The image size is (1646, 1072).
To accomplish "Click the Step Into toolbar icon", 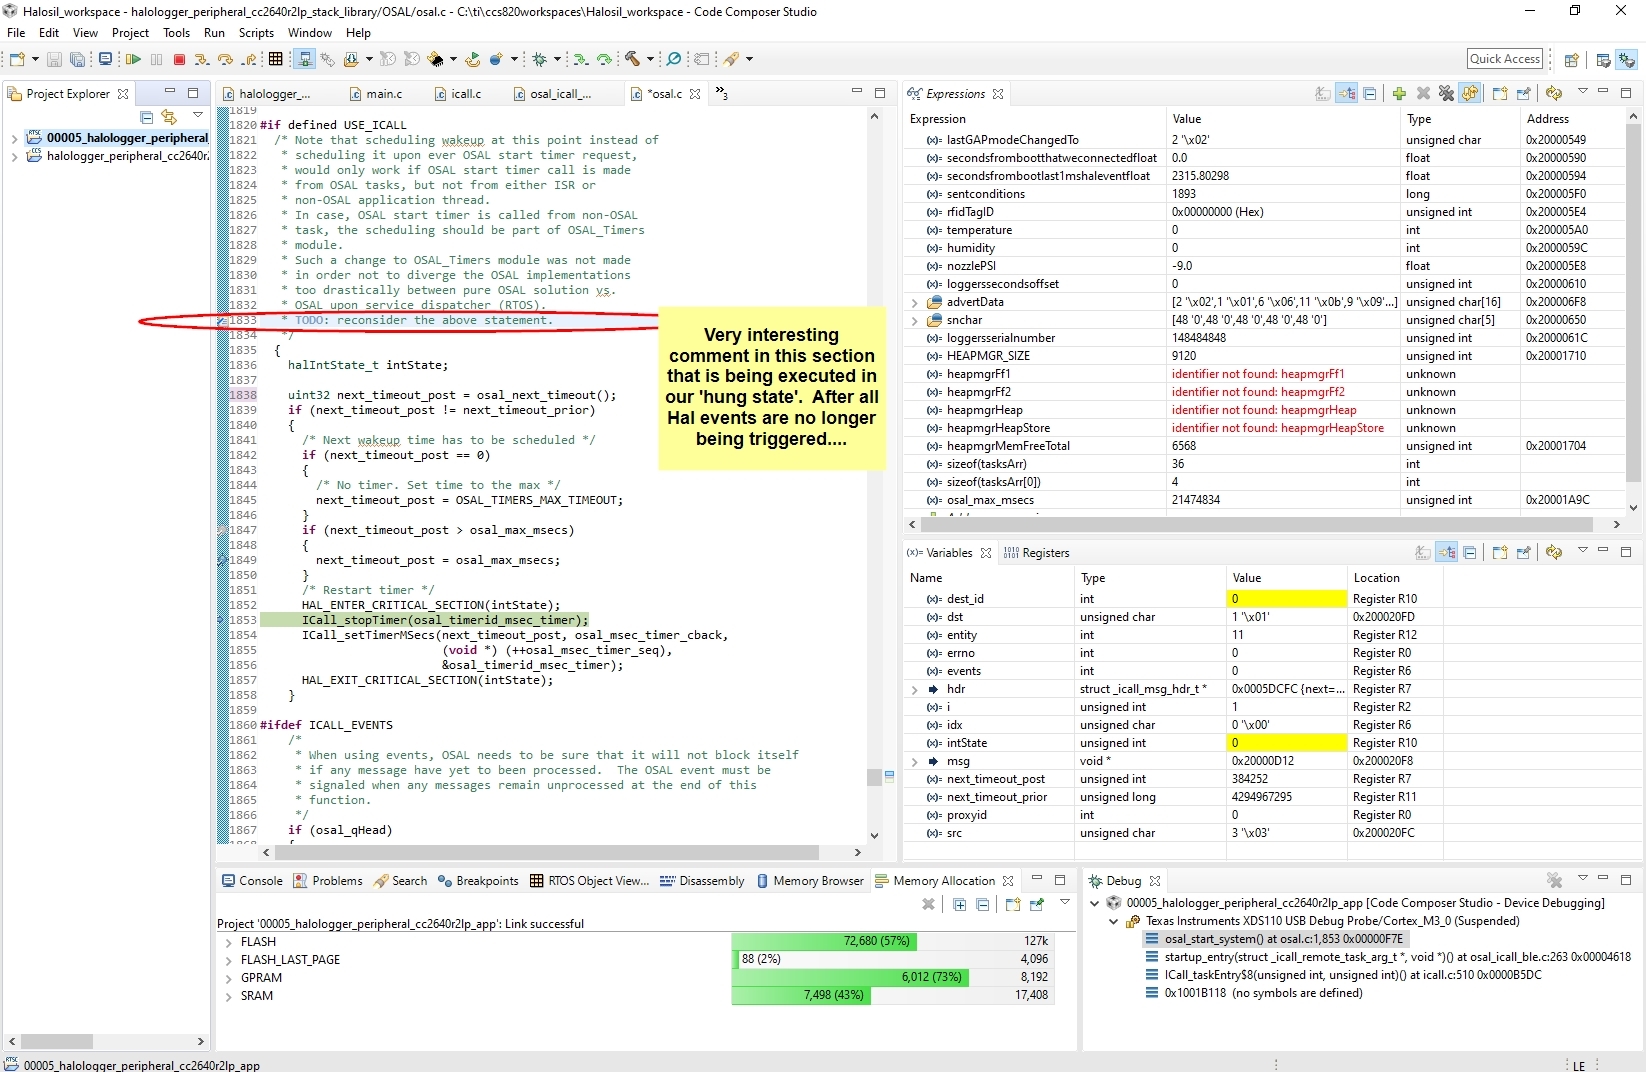I will (202, 60).
